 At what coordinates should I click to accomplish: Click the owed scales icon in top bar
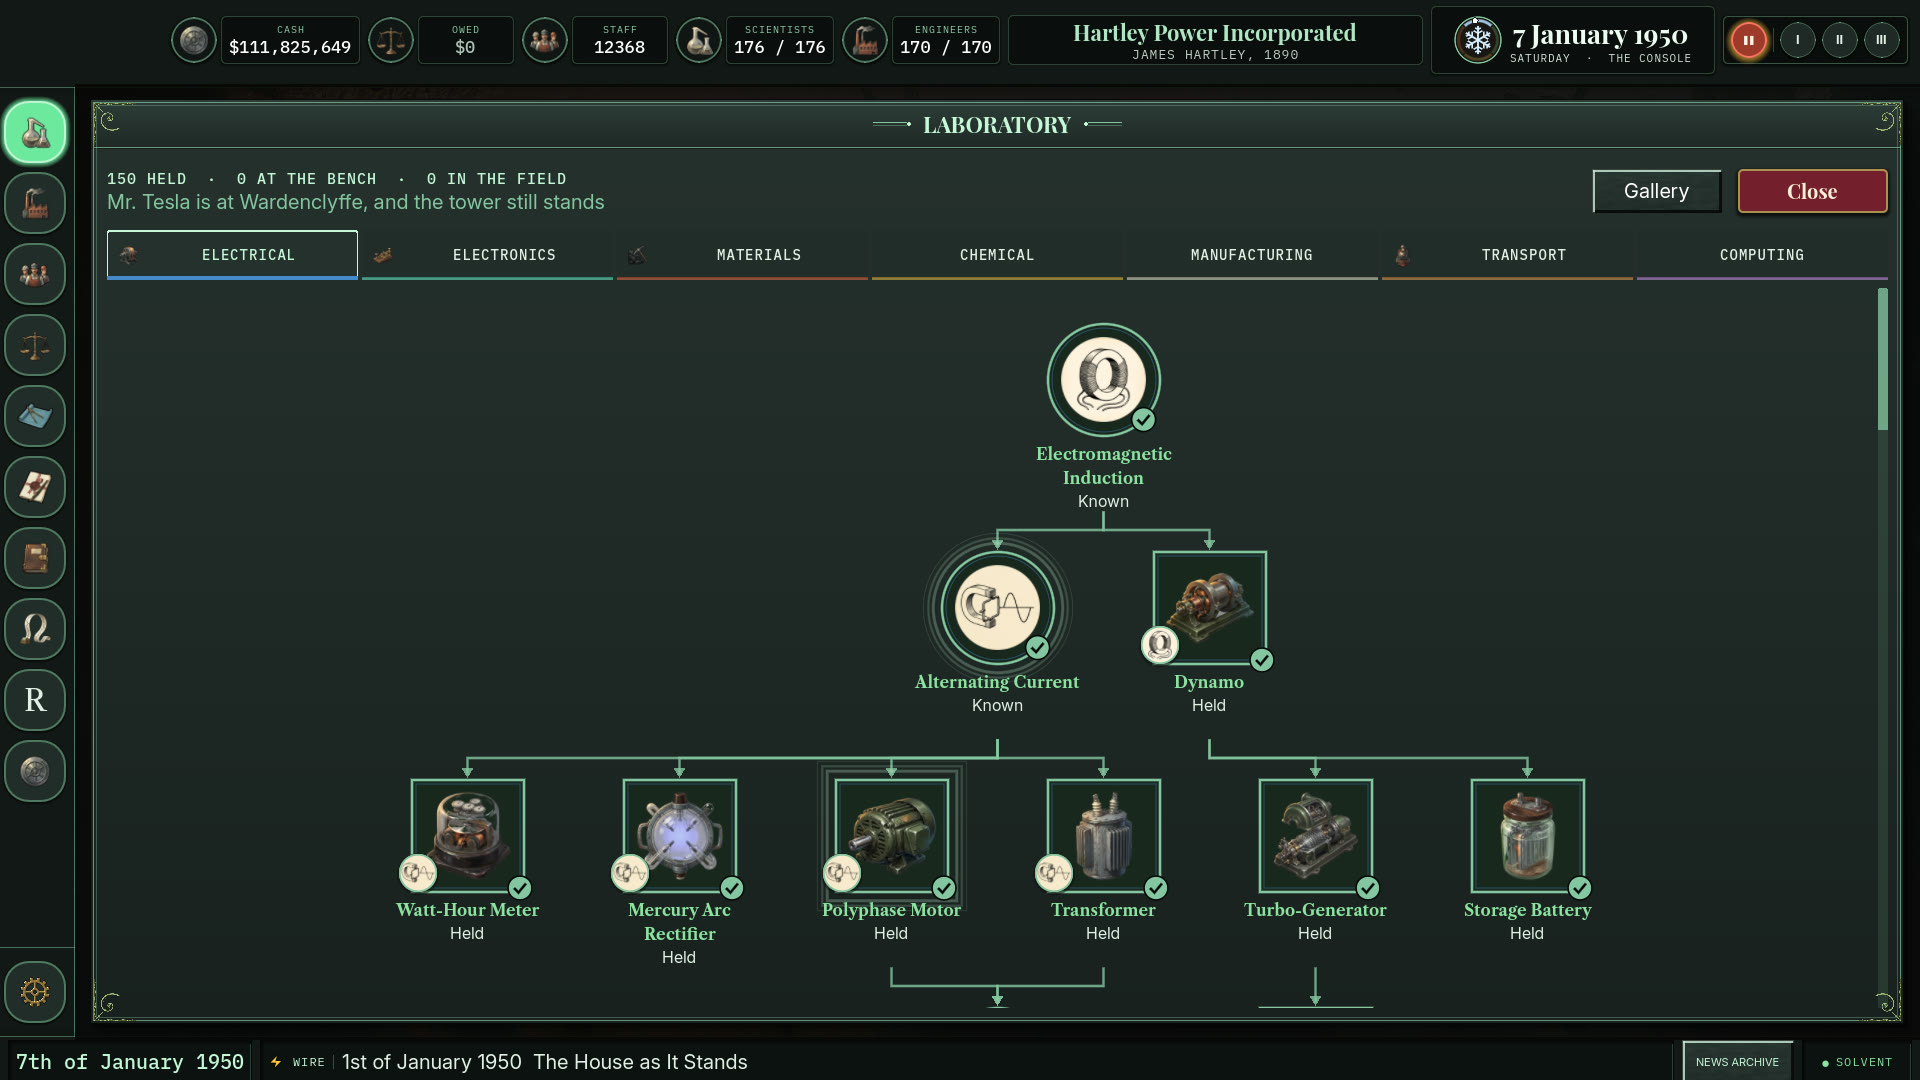tap(390, 40)
